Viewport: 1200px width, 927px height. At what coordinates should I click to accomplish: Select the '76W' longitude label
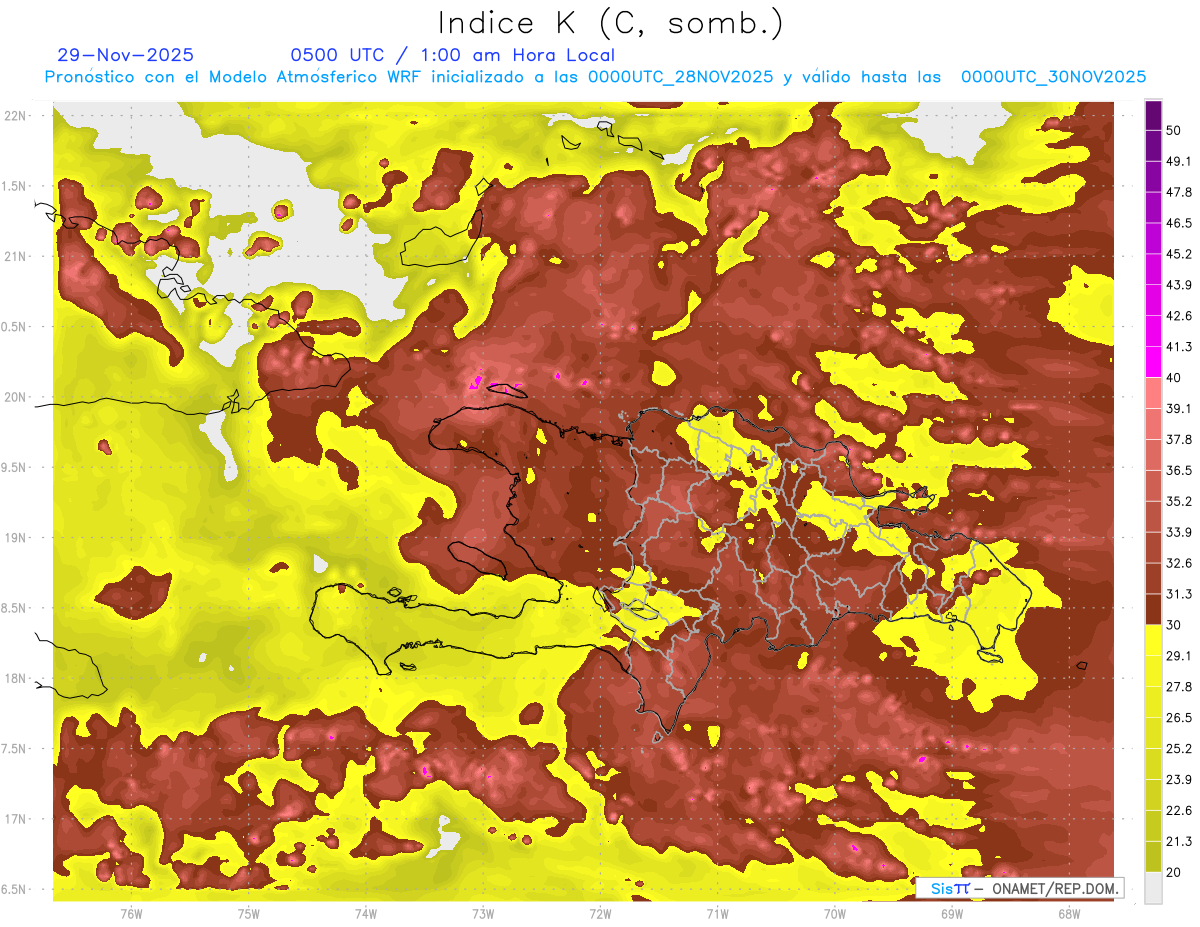(x=131, y=914)
